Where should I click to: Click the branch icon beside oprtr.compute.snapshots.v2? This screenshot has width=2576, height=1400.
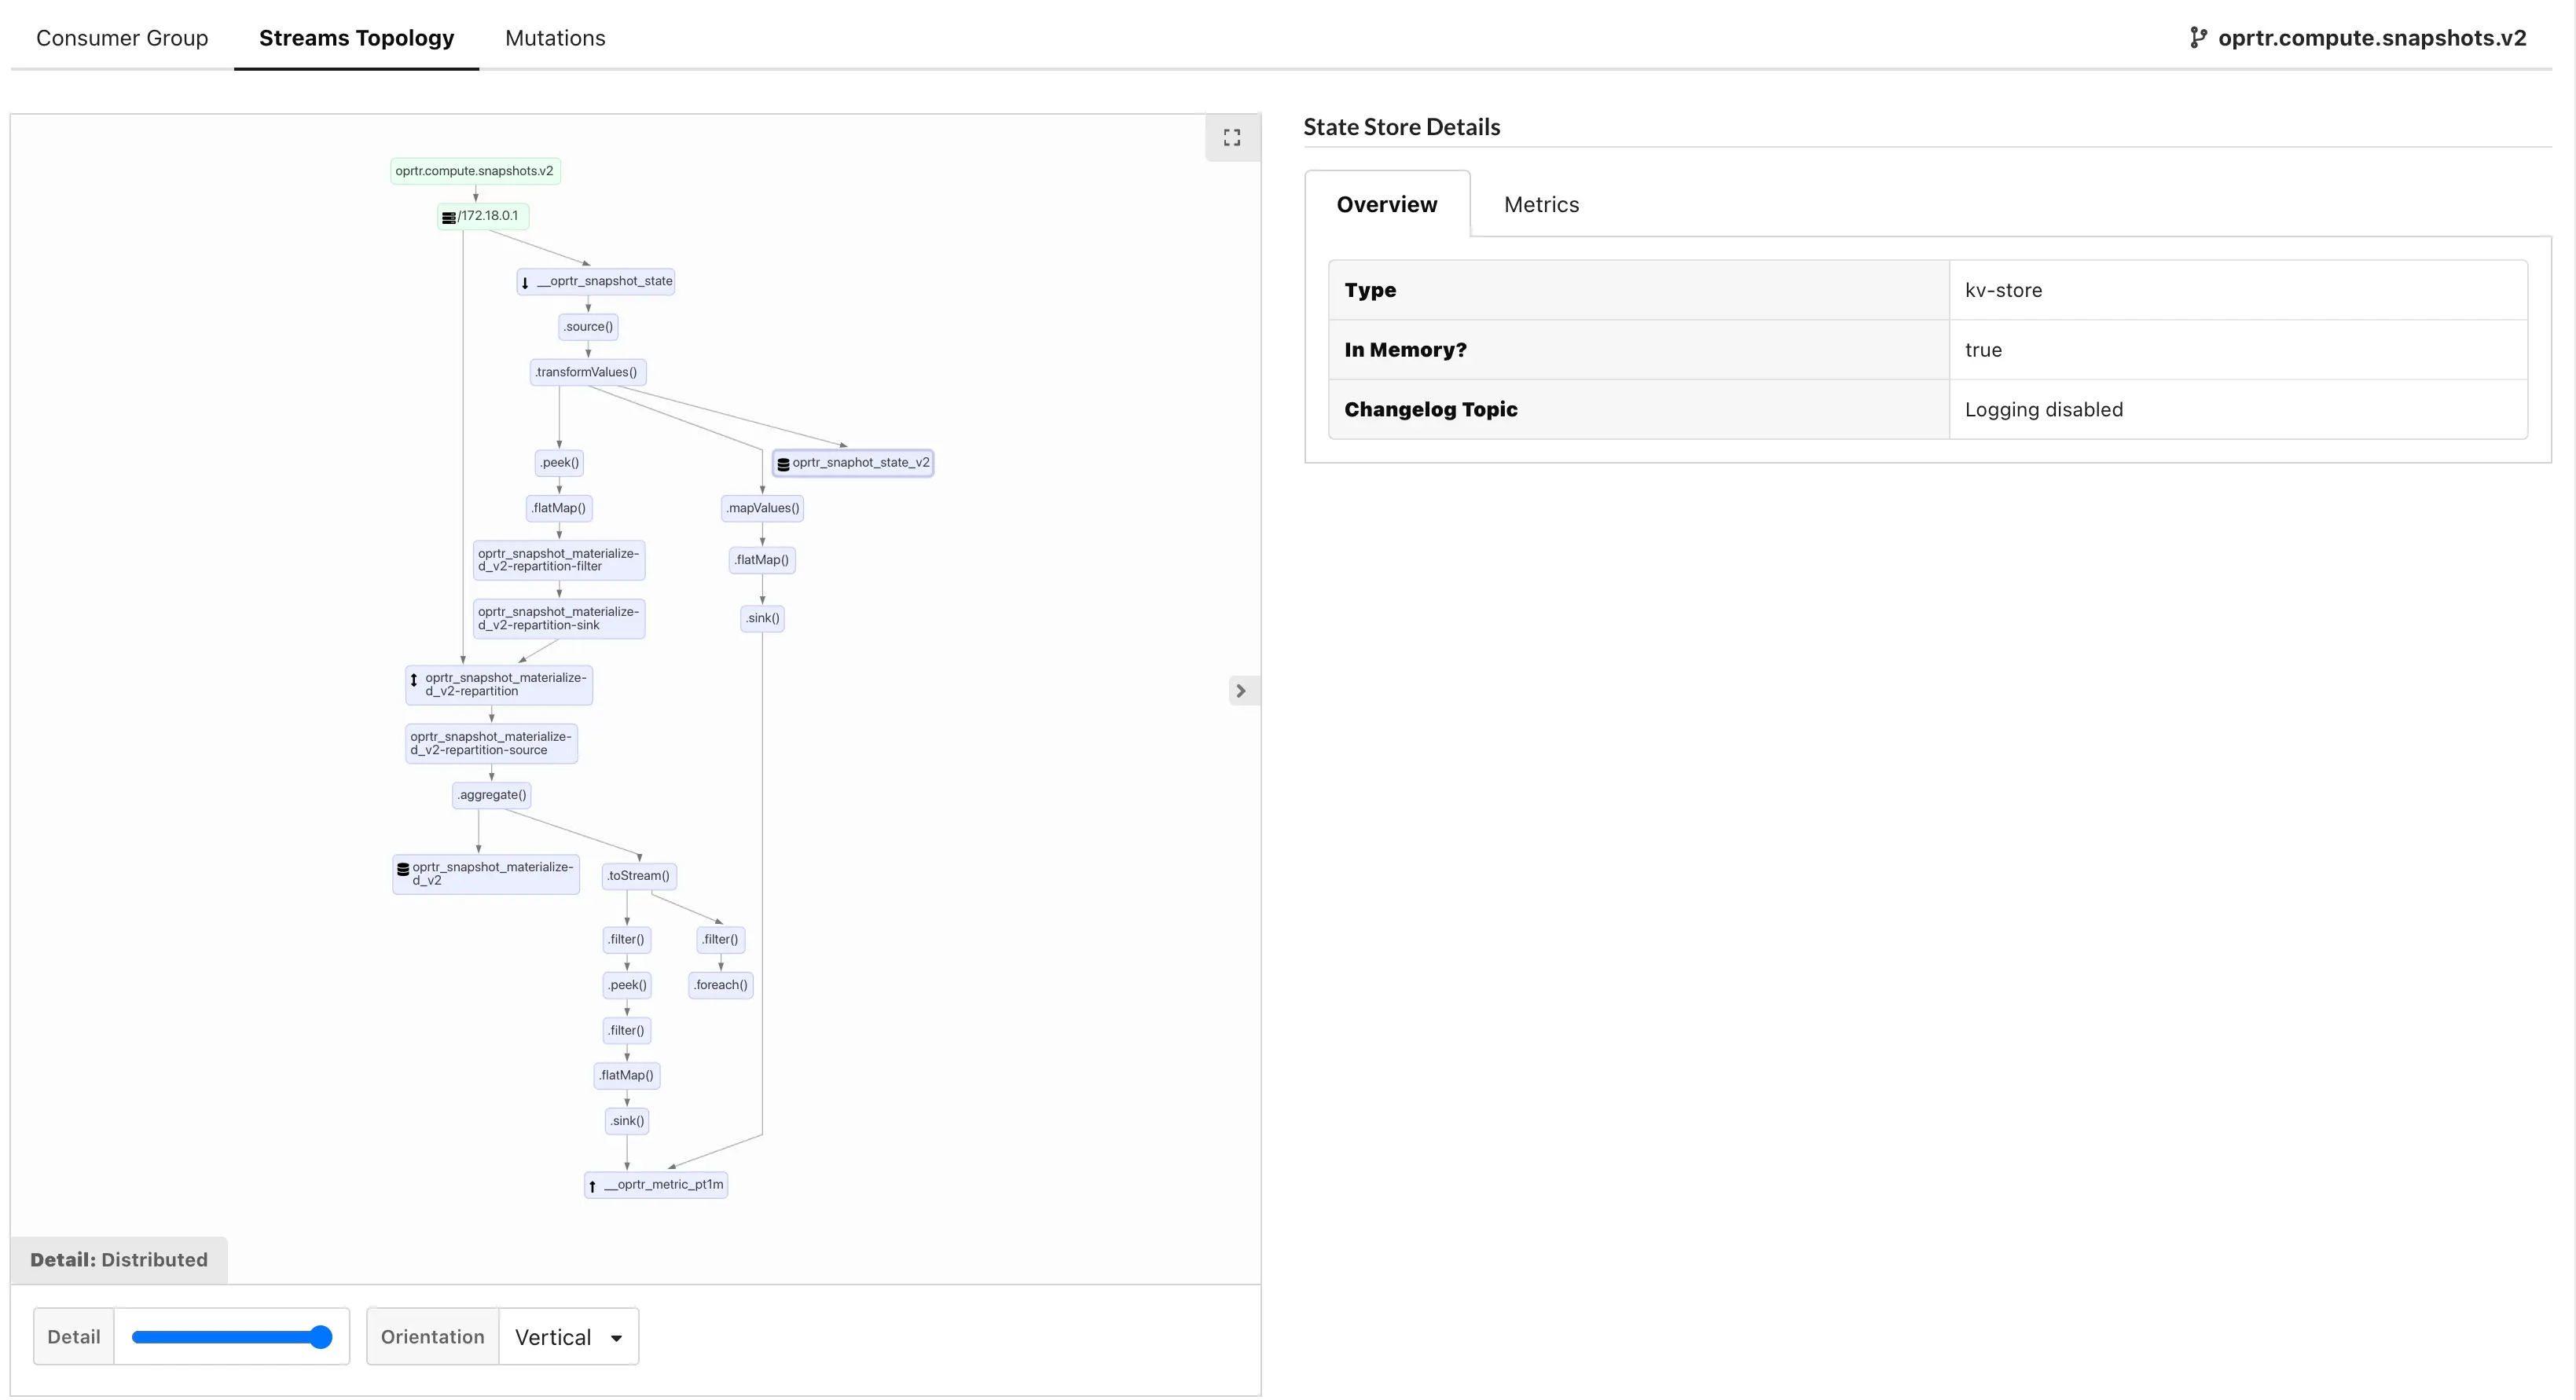pyautogui.click(x=2197, y=38)
